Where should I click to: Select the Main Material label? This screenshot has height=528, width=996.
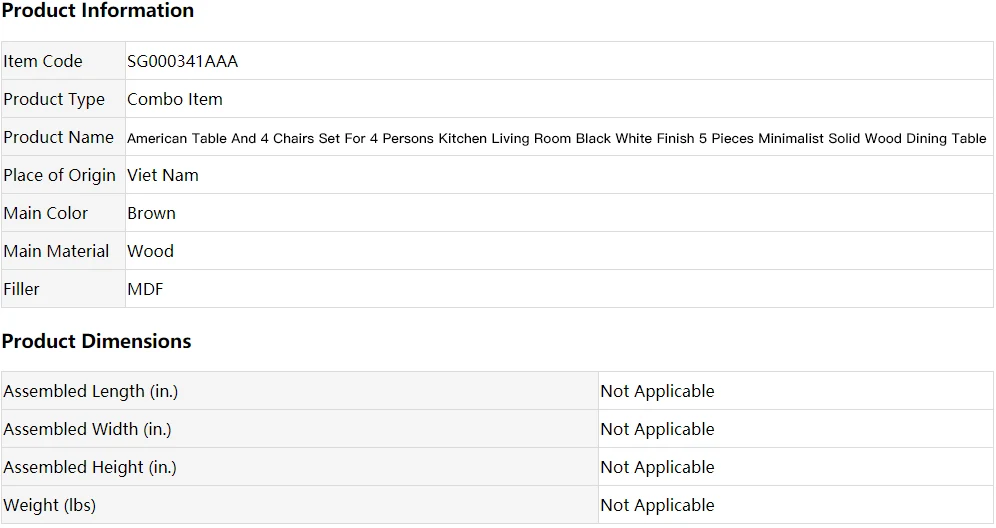point(56,252)
